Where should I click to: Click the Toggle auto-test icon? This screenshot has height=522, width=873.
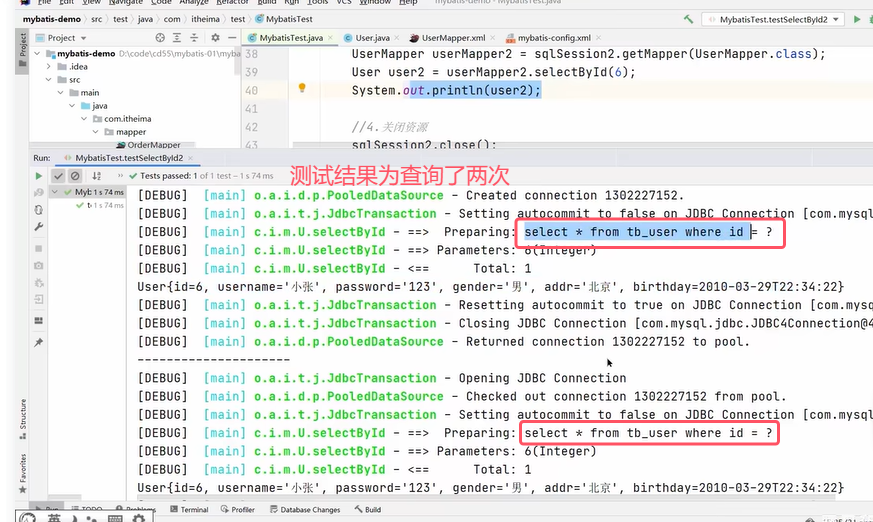tap(38, 210)
